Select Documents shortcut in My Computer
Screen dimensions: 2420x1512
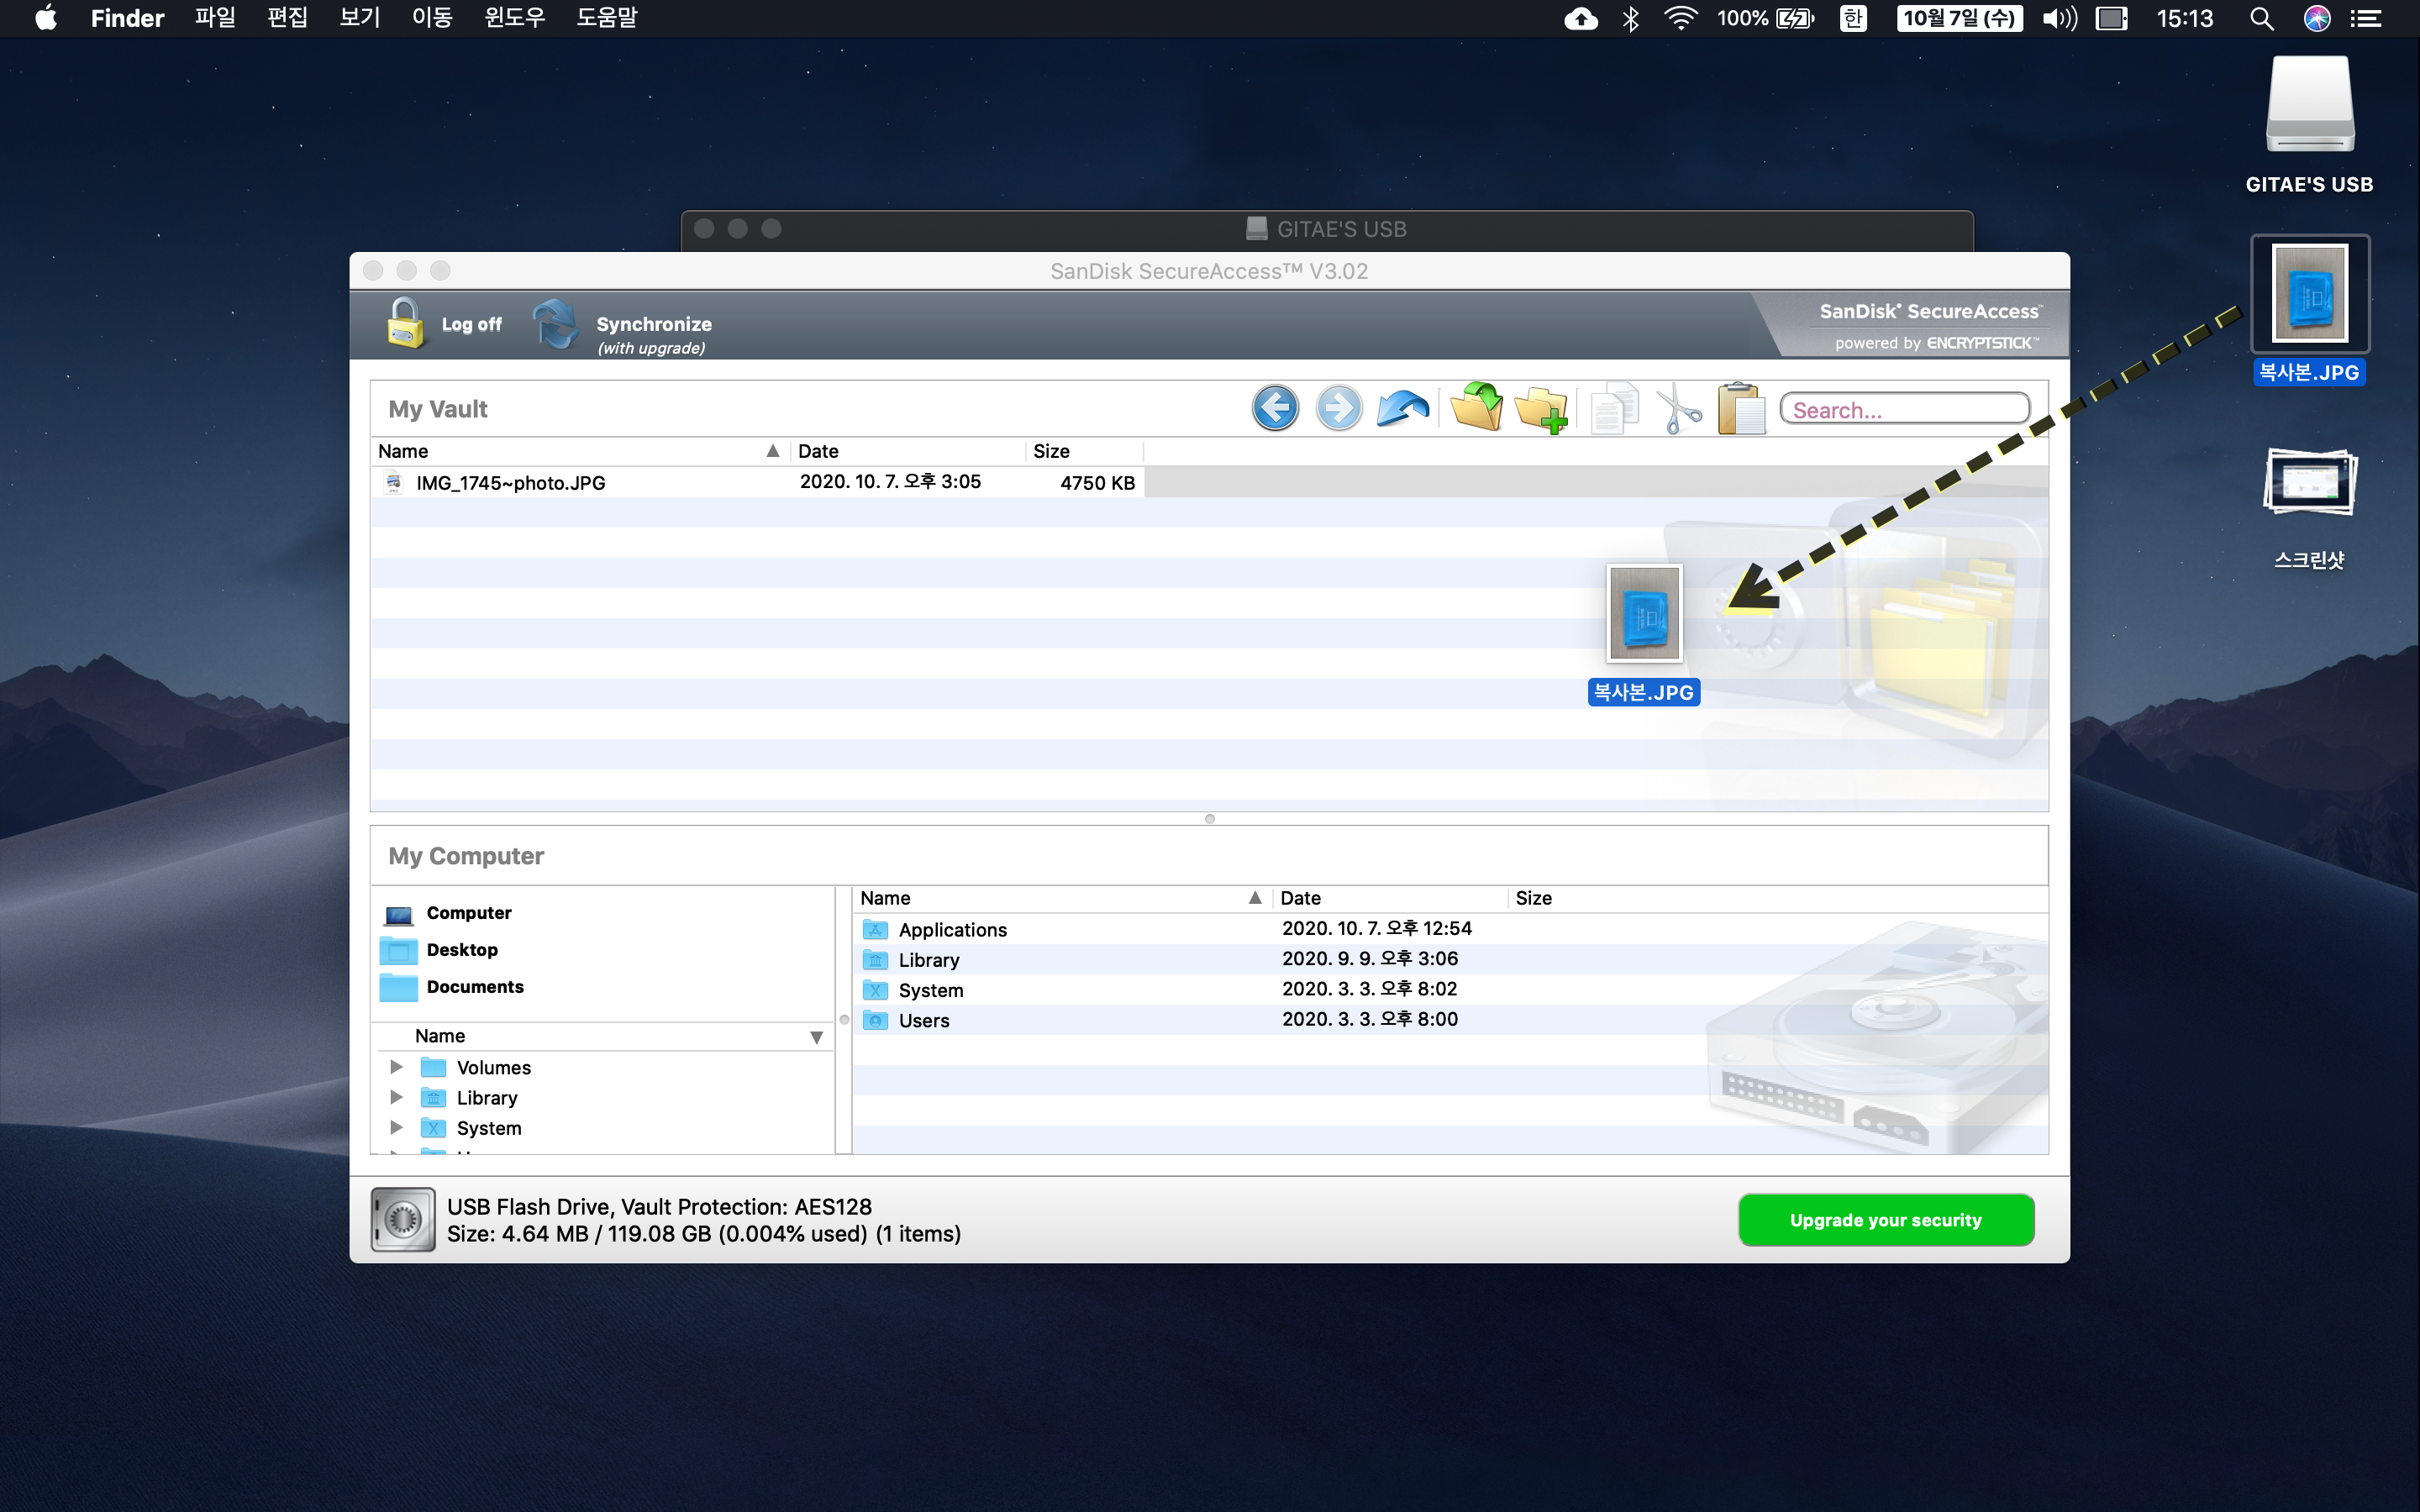(452, 987)
